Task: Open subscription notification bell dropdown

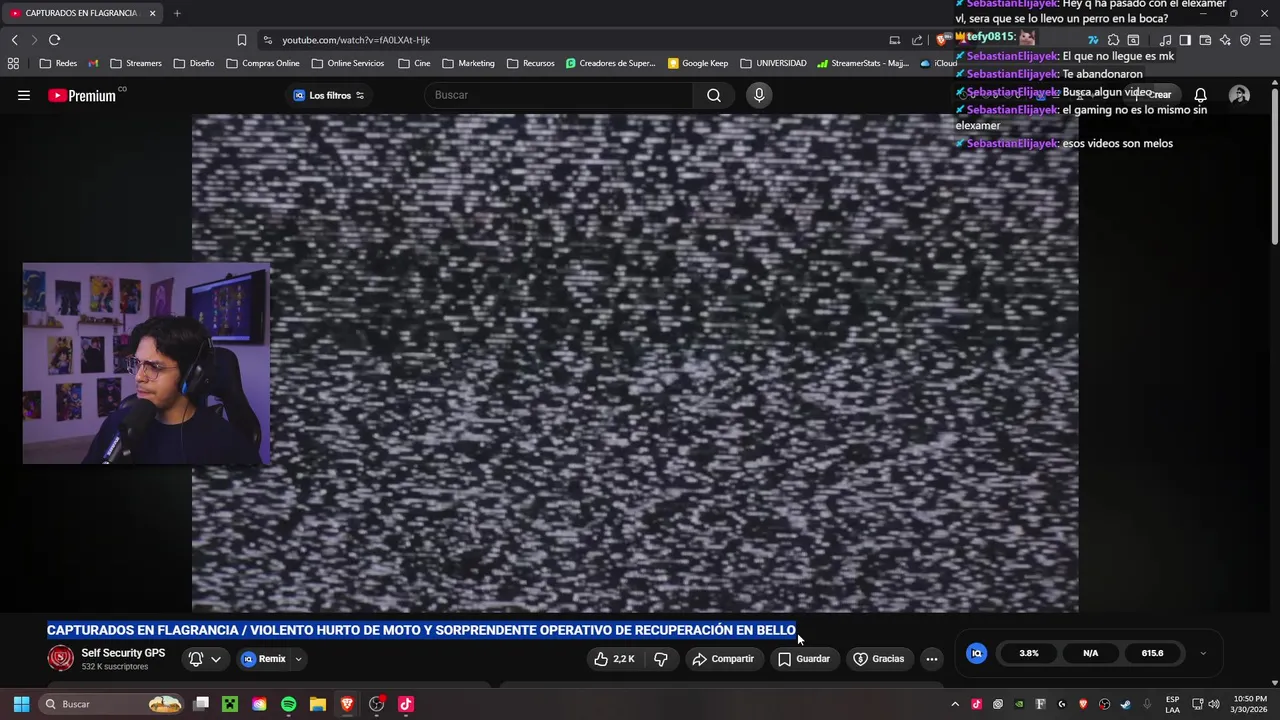Action: (204, 659)
